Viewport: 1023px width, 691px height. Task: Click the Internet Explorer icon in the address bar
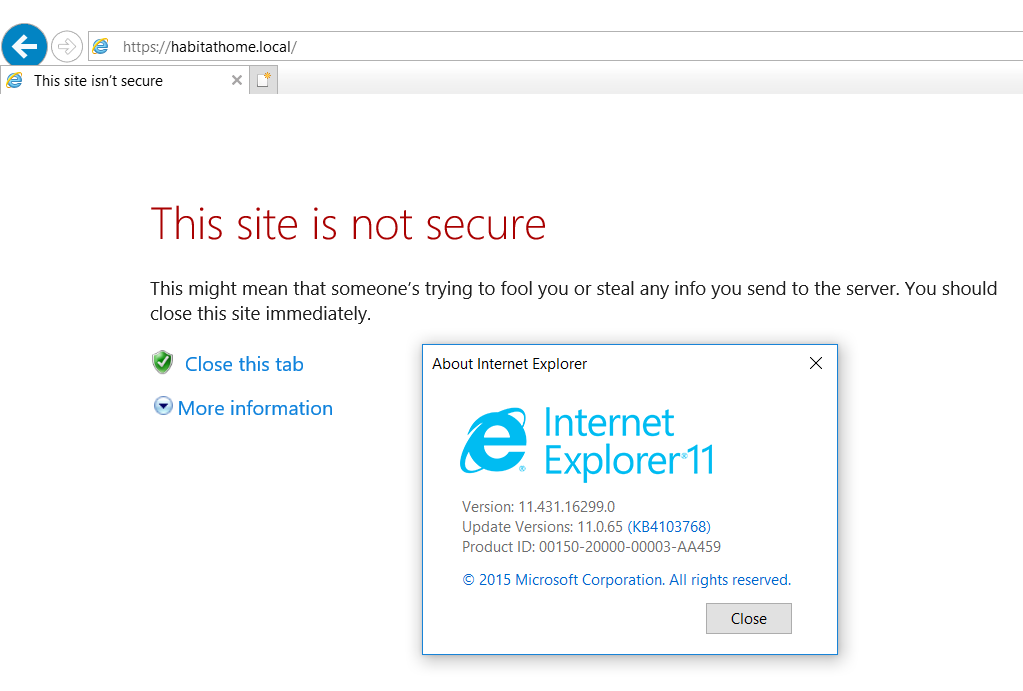pyautogui.click(x=100, y=45)
